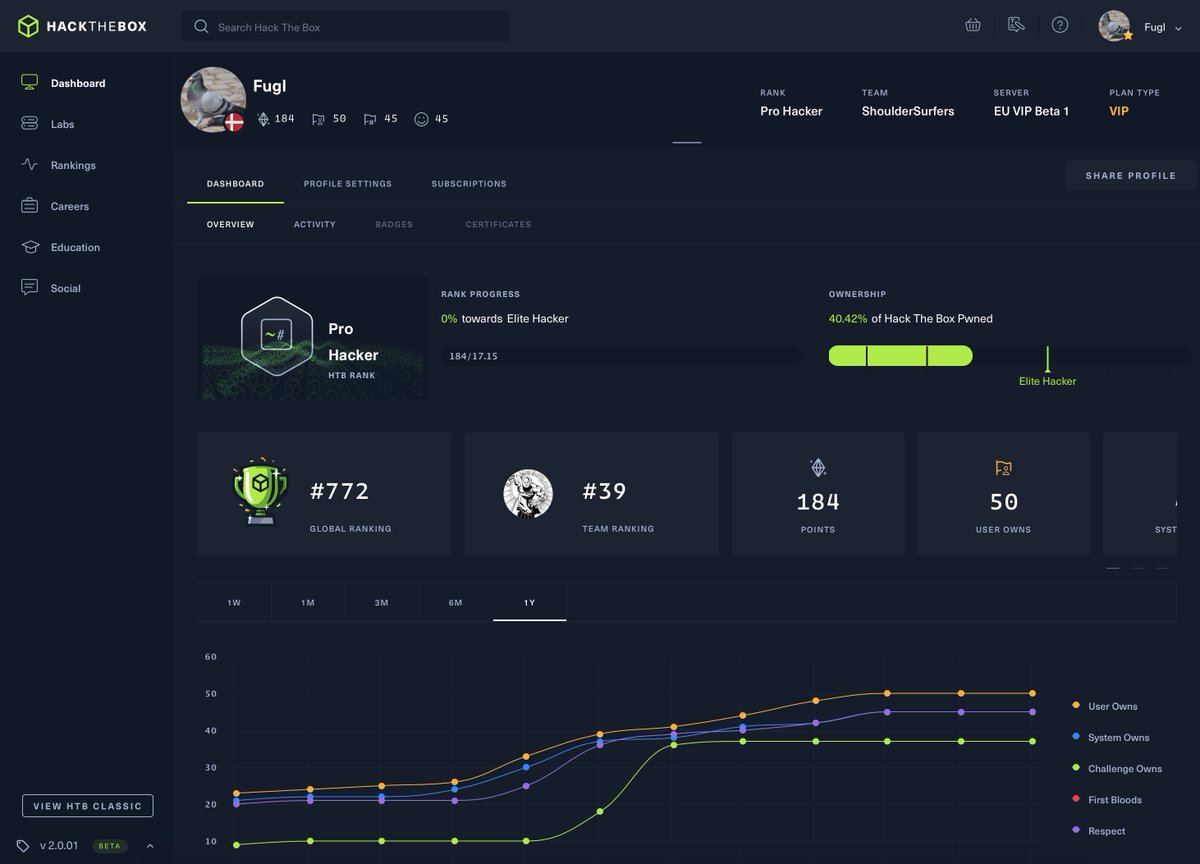Click the search magnifier icon
Screen dimensions: 1200x864
pos(202,27)
